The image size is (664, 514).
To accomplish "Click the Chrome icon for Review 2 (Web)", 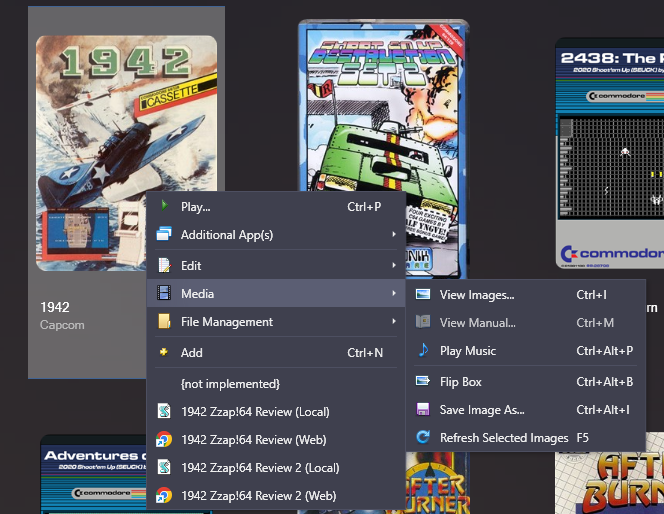I will 164,495.
